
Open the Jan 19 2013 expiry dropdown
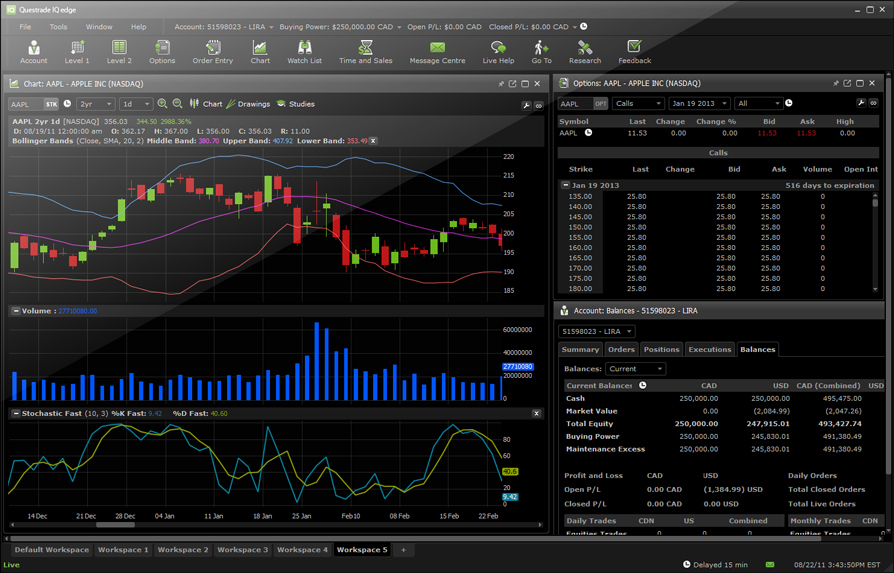click(x=699, y=103)
